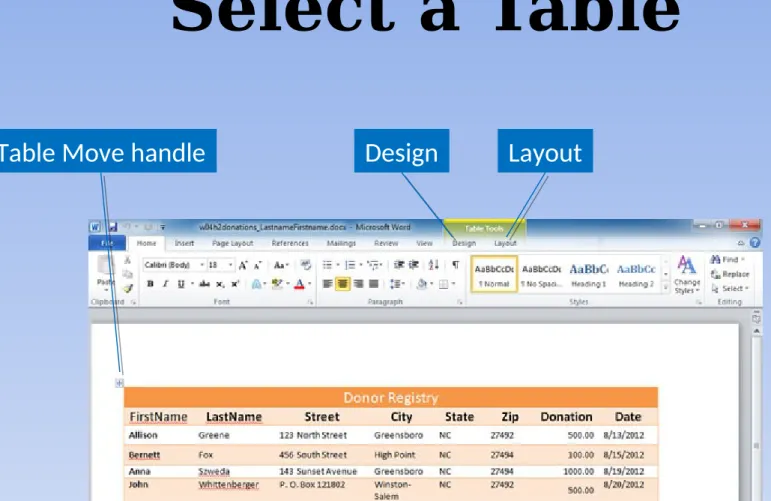Click the Undo icon in title bar
The width and height of the screenshot is (771, 501).
pos(127,227)
